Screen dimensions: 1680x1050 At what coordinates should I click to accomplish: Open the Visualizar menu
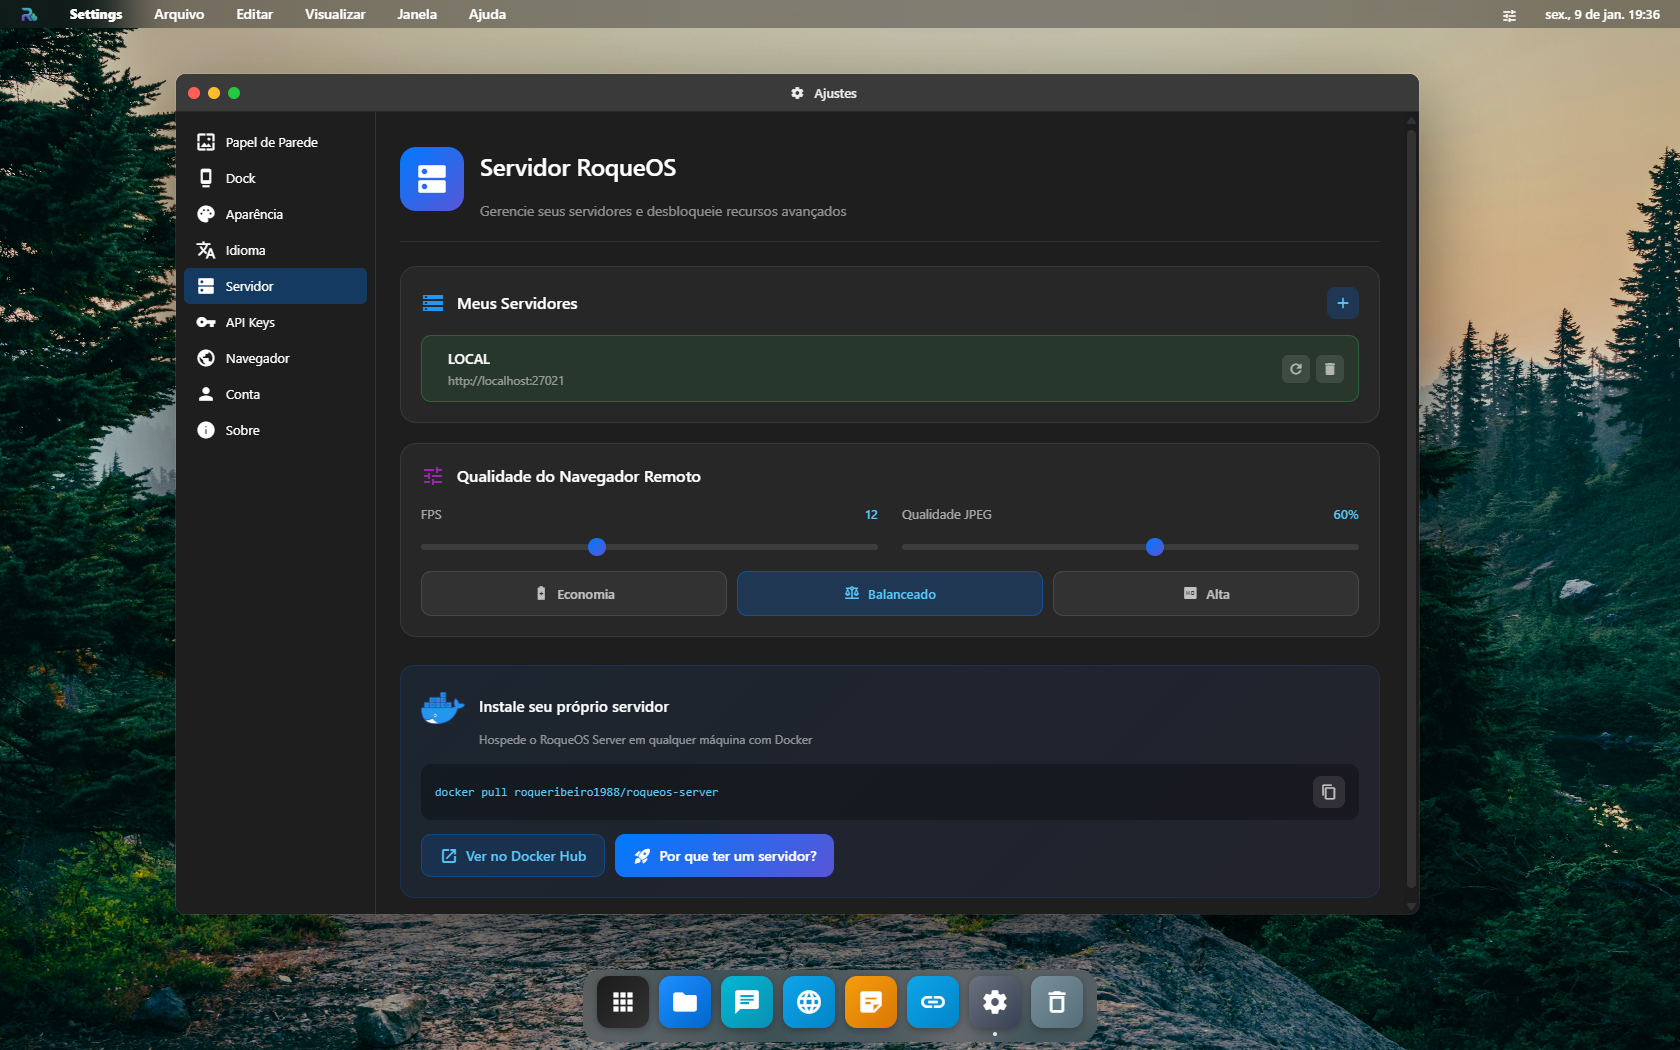335,14
